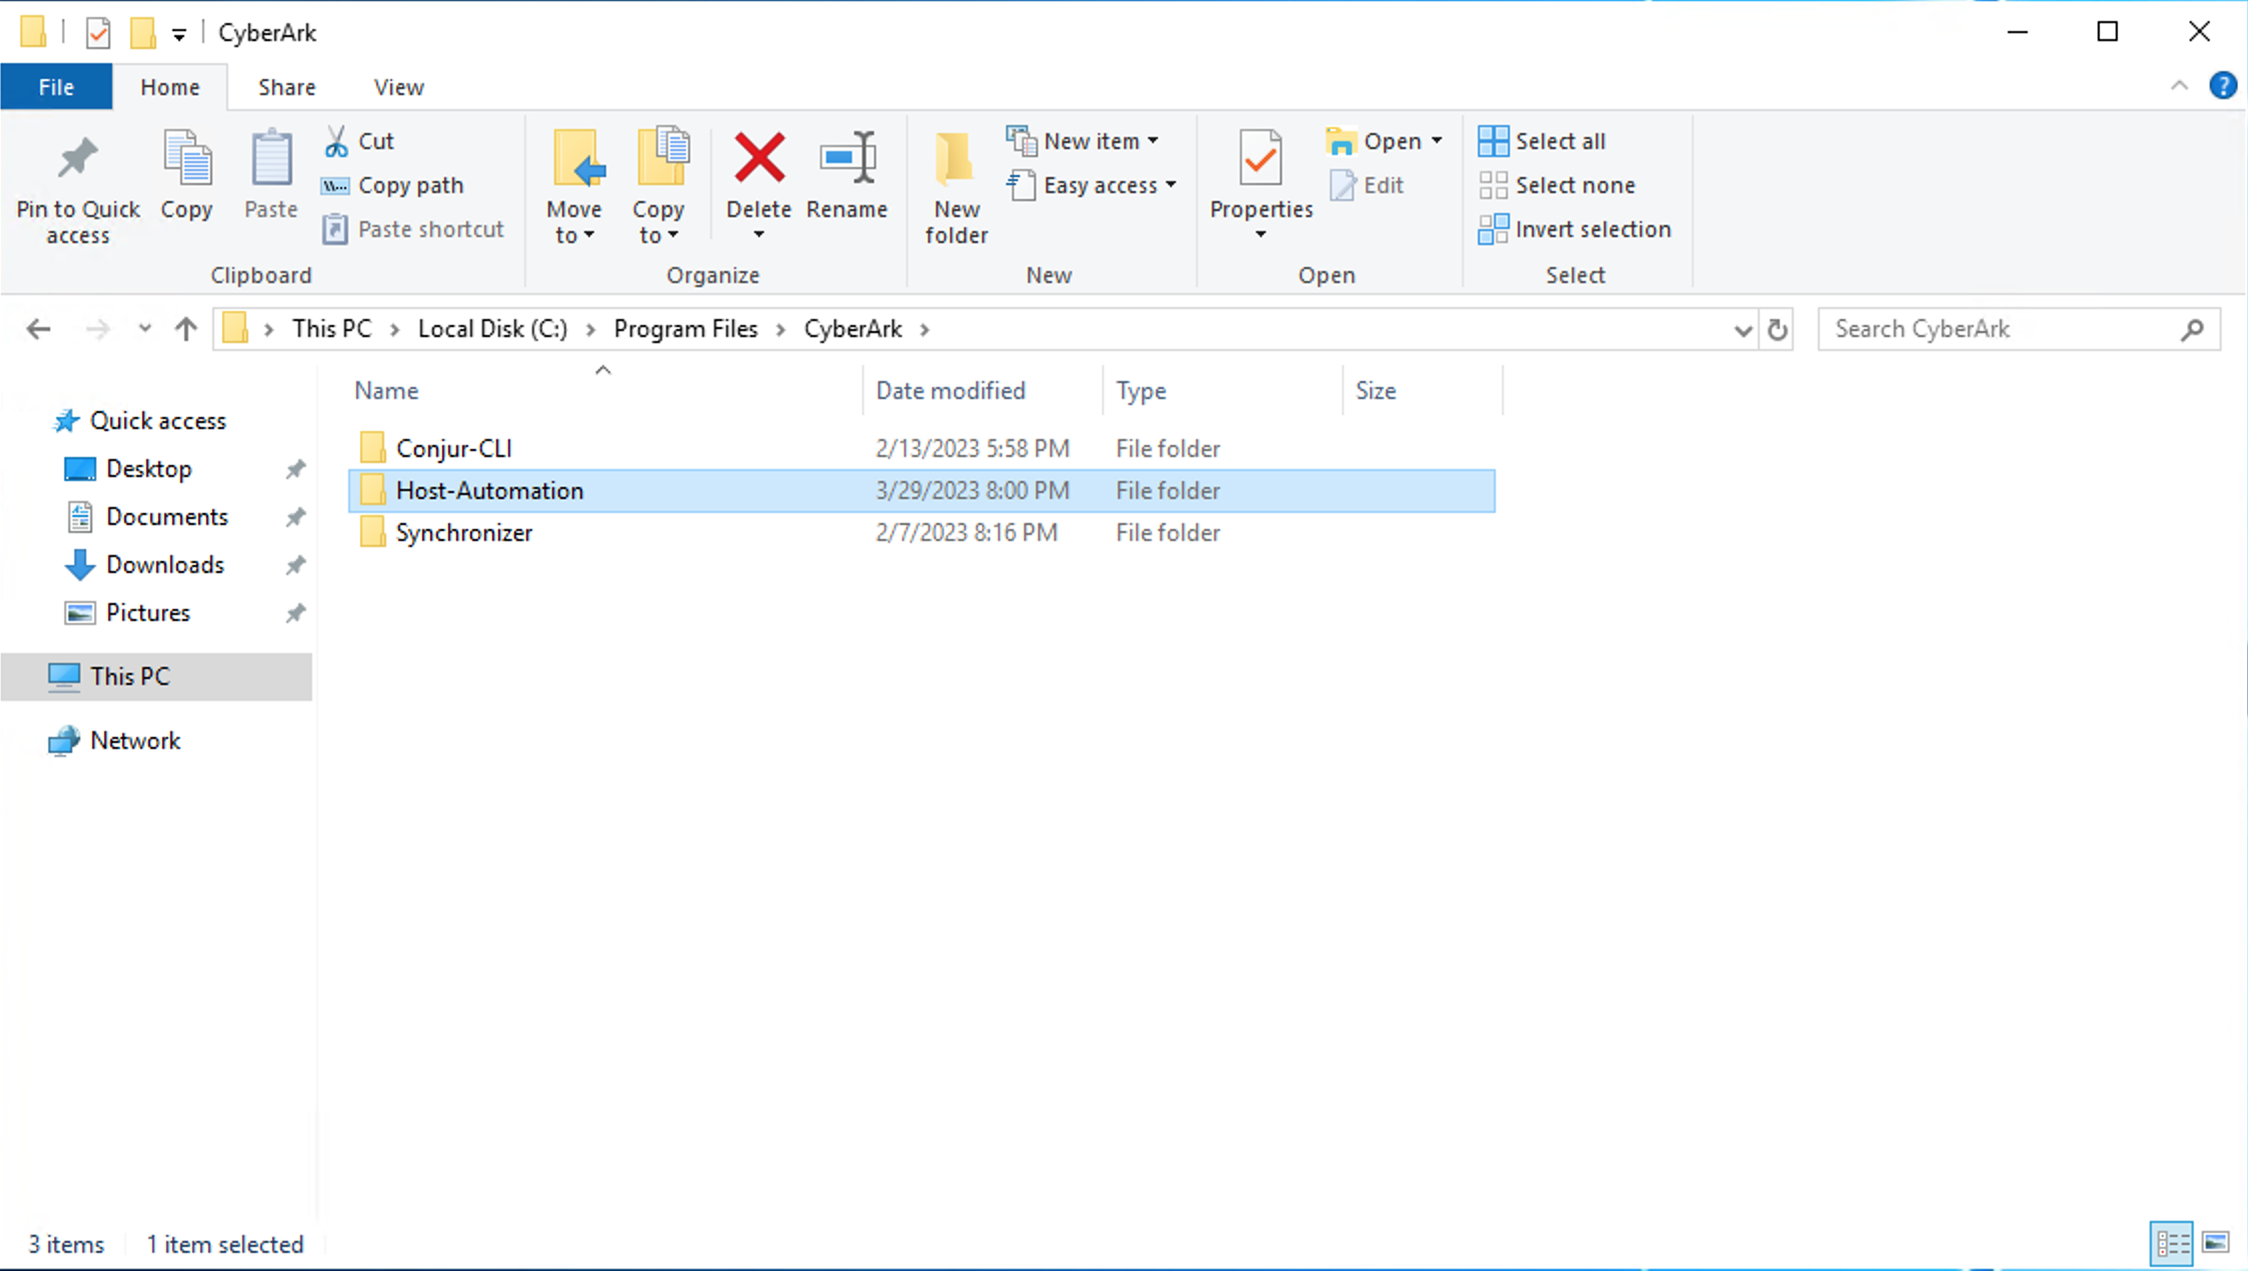Expand the Open dropdown arrow
This screenshot has height=1271, width=2248.
pyautogui.click(x=1436, y=141)
